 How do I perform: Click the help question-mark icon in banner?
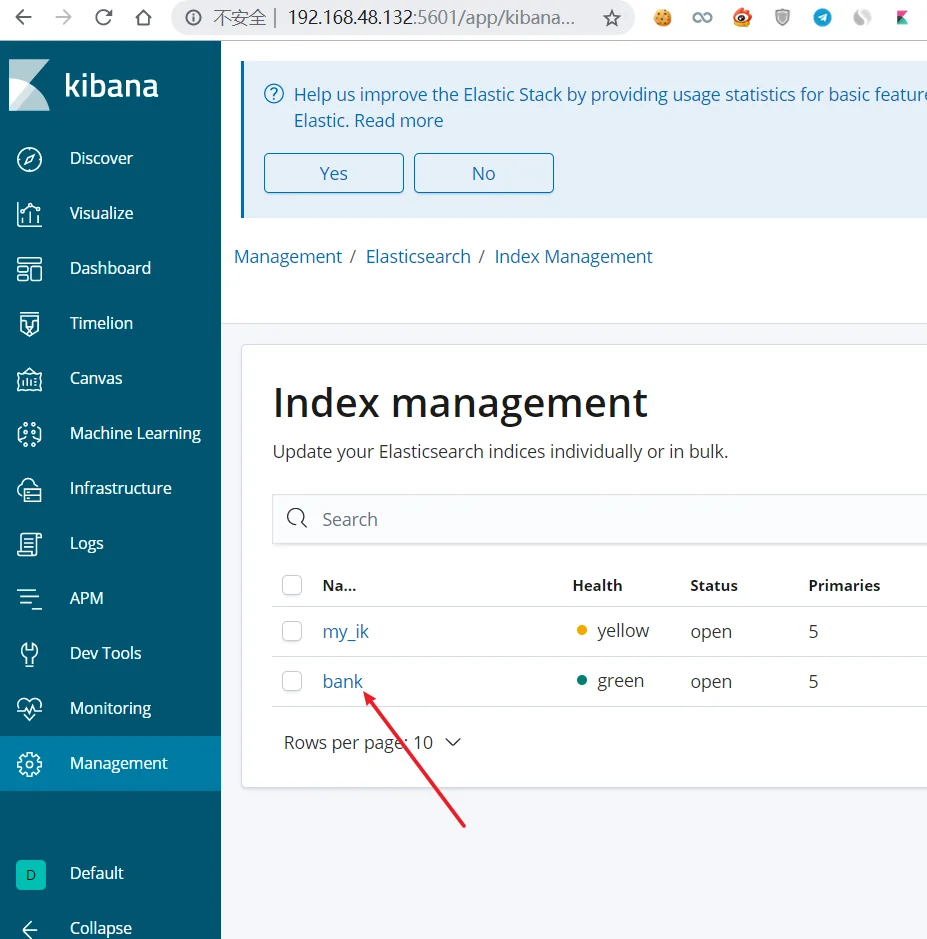(x=274, y=94)
